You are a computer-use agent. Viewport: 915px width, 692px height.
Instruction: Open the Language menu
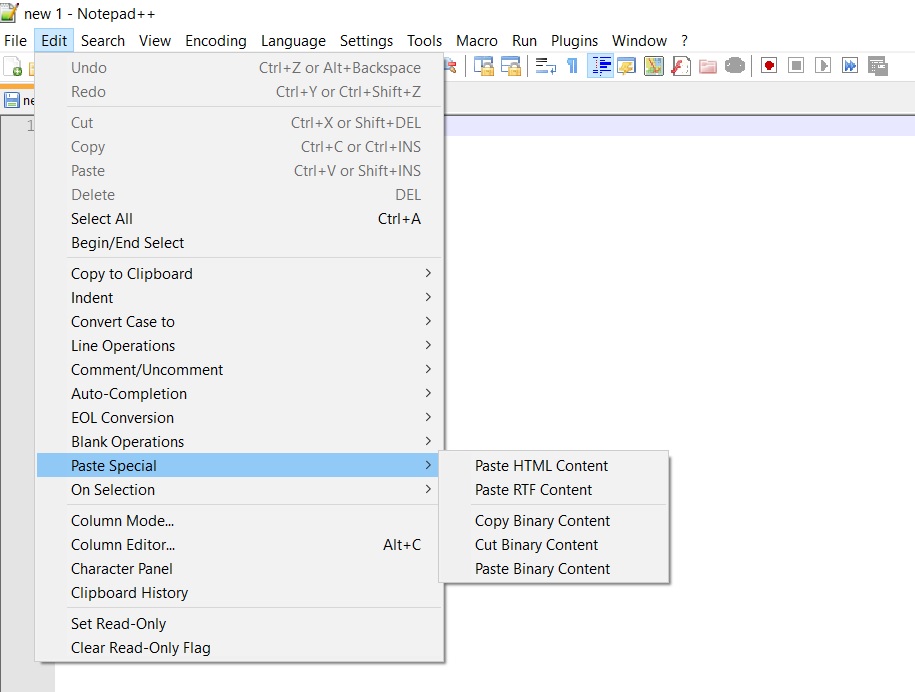click(x=293, y=41)
